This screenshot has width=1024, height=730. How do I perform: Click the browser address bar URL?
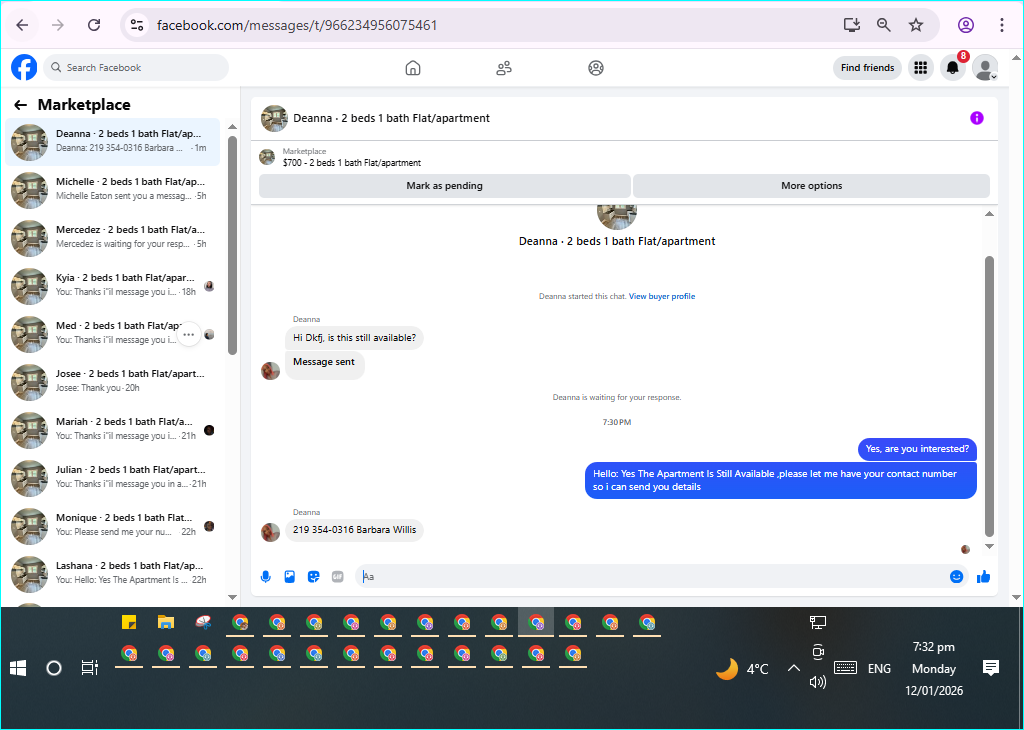coord(297,25)
